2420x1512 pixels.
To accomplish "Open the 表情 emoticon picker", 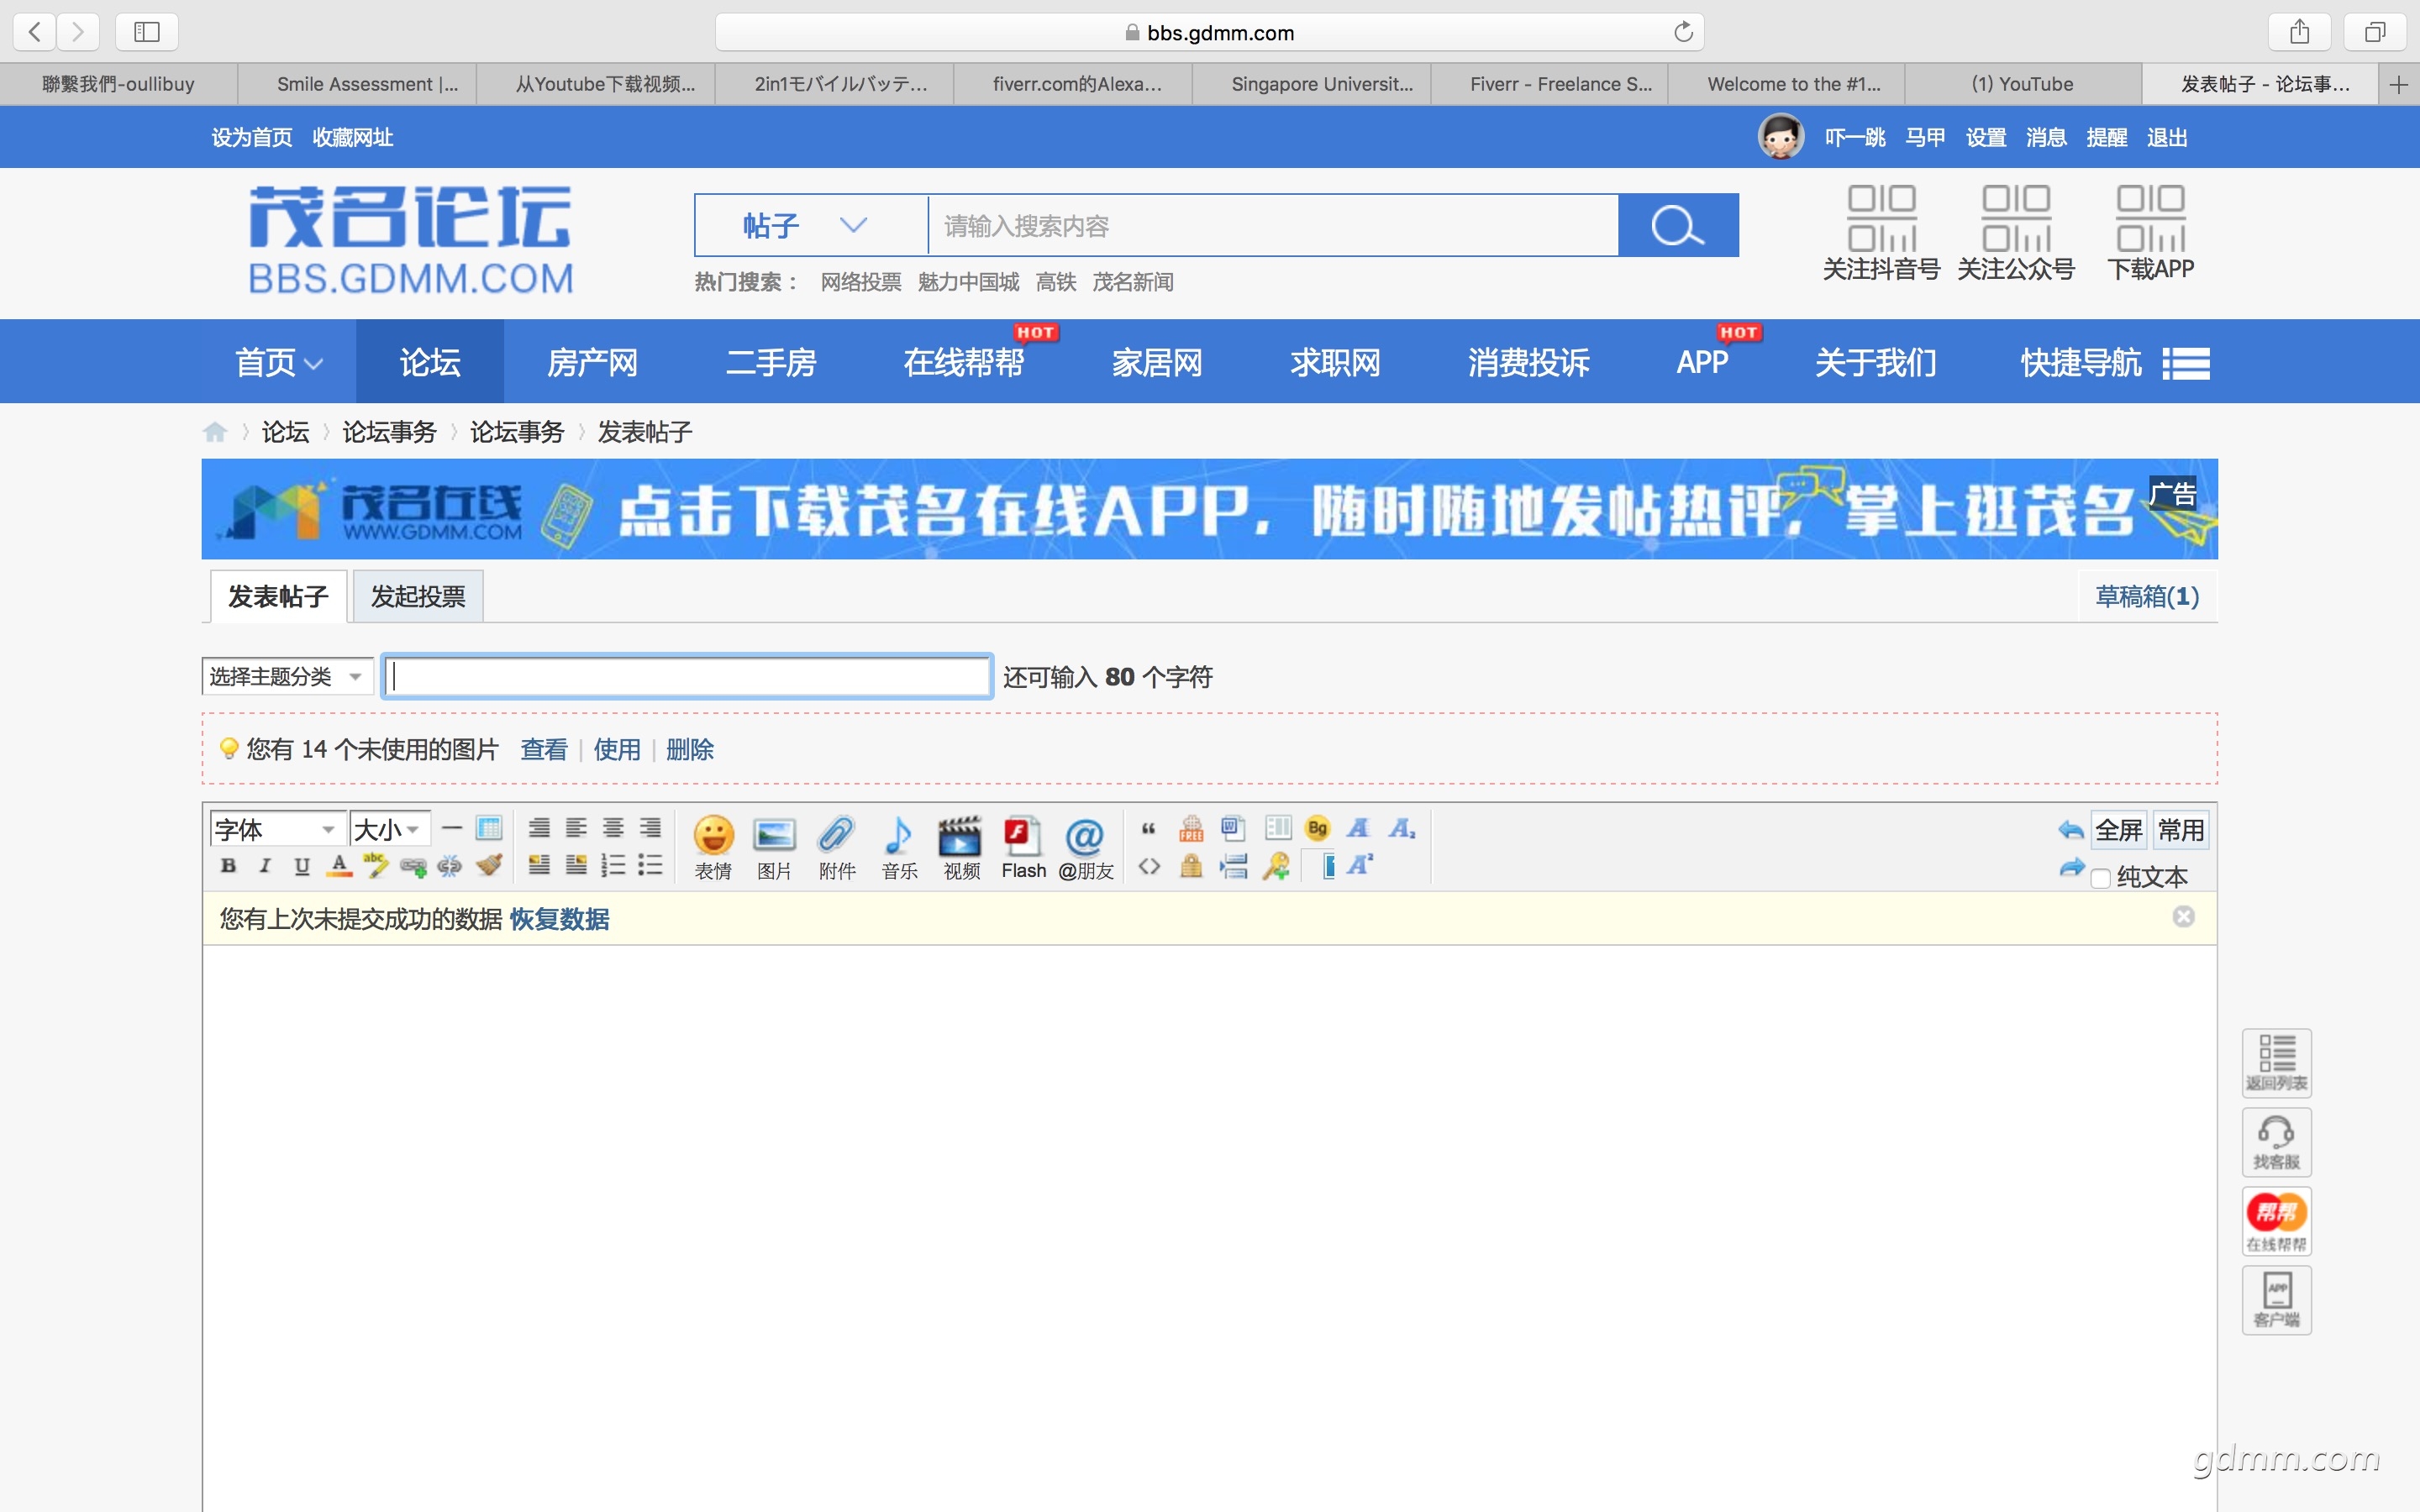I will 713,847.
